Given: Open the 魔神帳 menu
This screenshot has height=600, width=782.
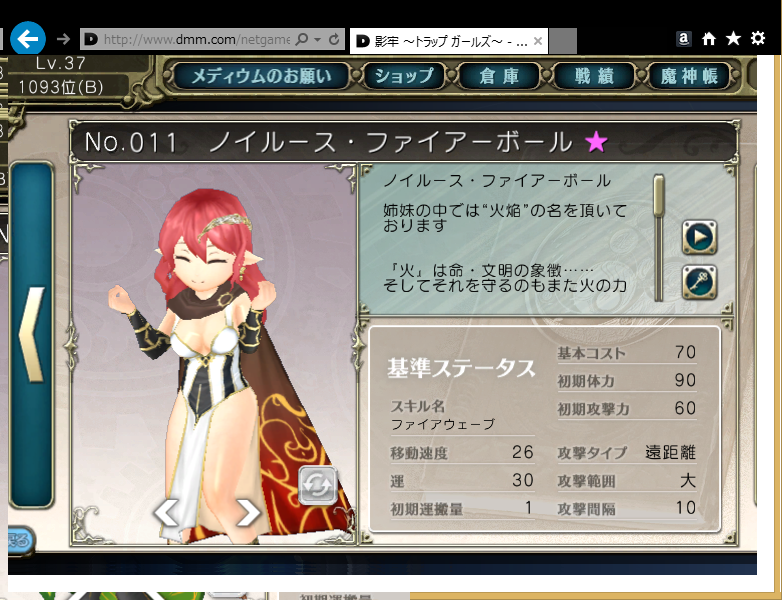Looking at the screenshot, I should pyautogui.click(x=689, y=76).
